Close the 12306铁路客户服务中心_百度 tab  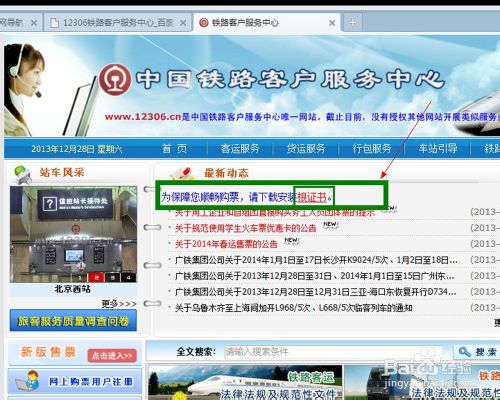[x=183, y=23]
